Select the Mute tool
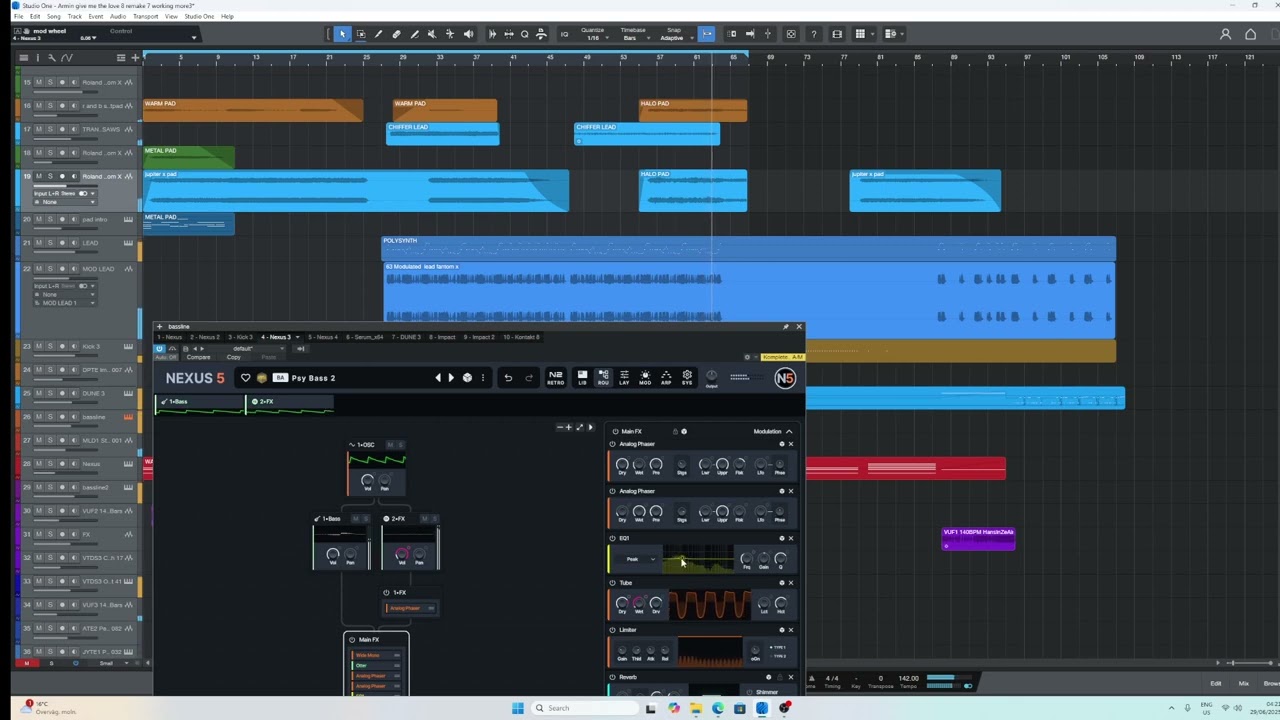The width and height of the screenshot is (1280, 720). 432,34
